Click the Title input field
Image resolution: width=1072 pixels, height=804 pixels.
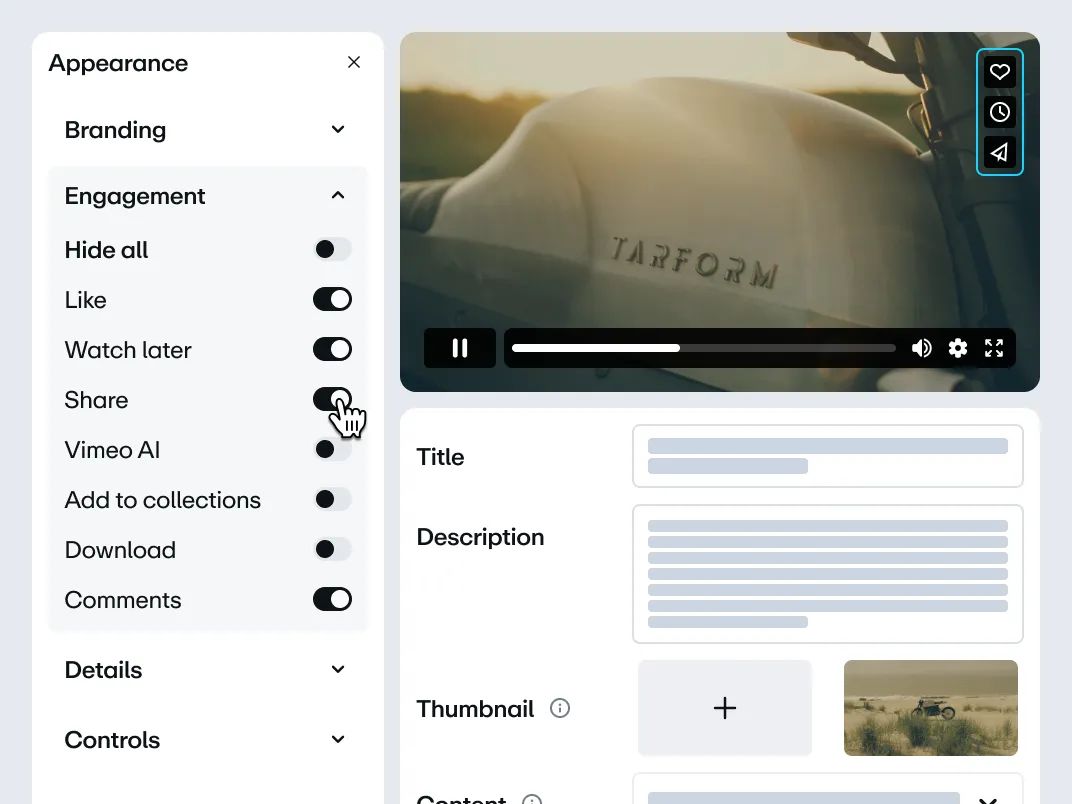point(827,456)
